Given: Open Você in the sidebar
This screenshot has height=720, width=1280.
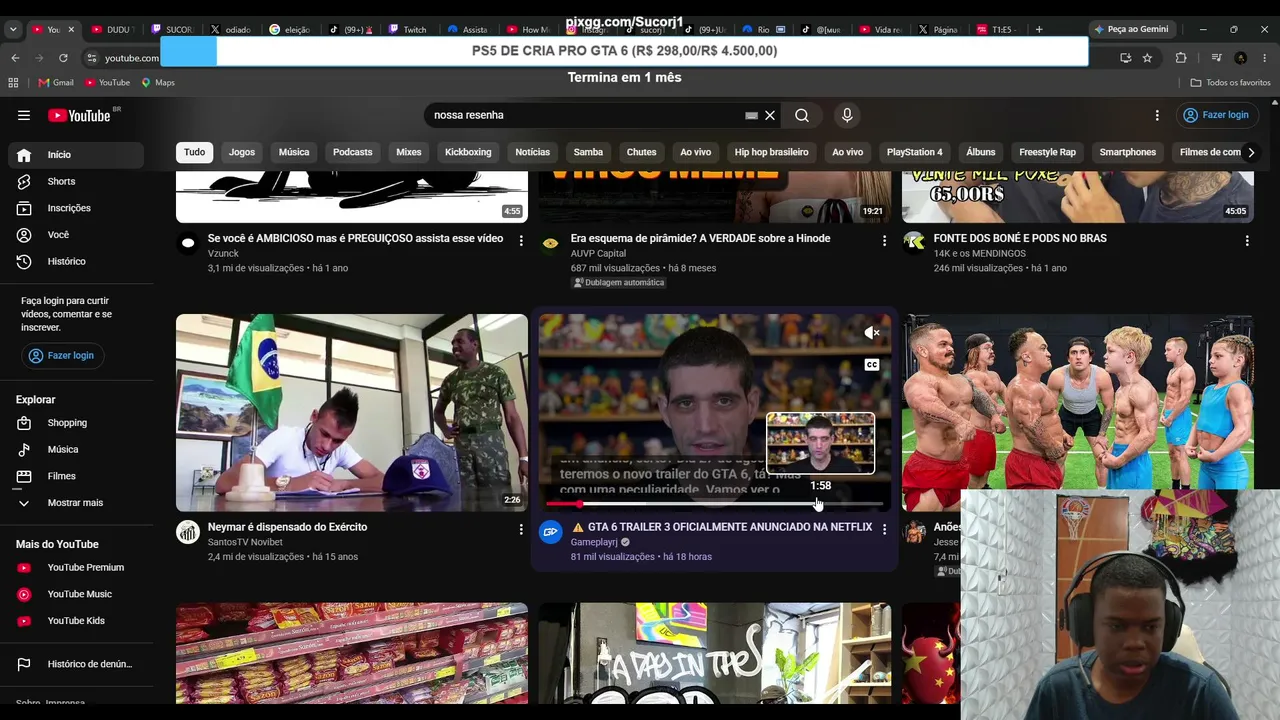Looking at the screenshot, I should [x=76, y=235].
